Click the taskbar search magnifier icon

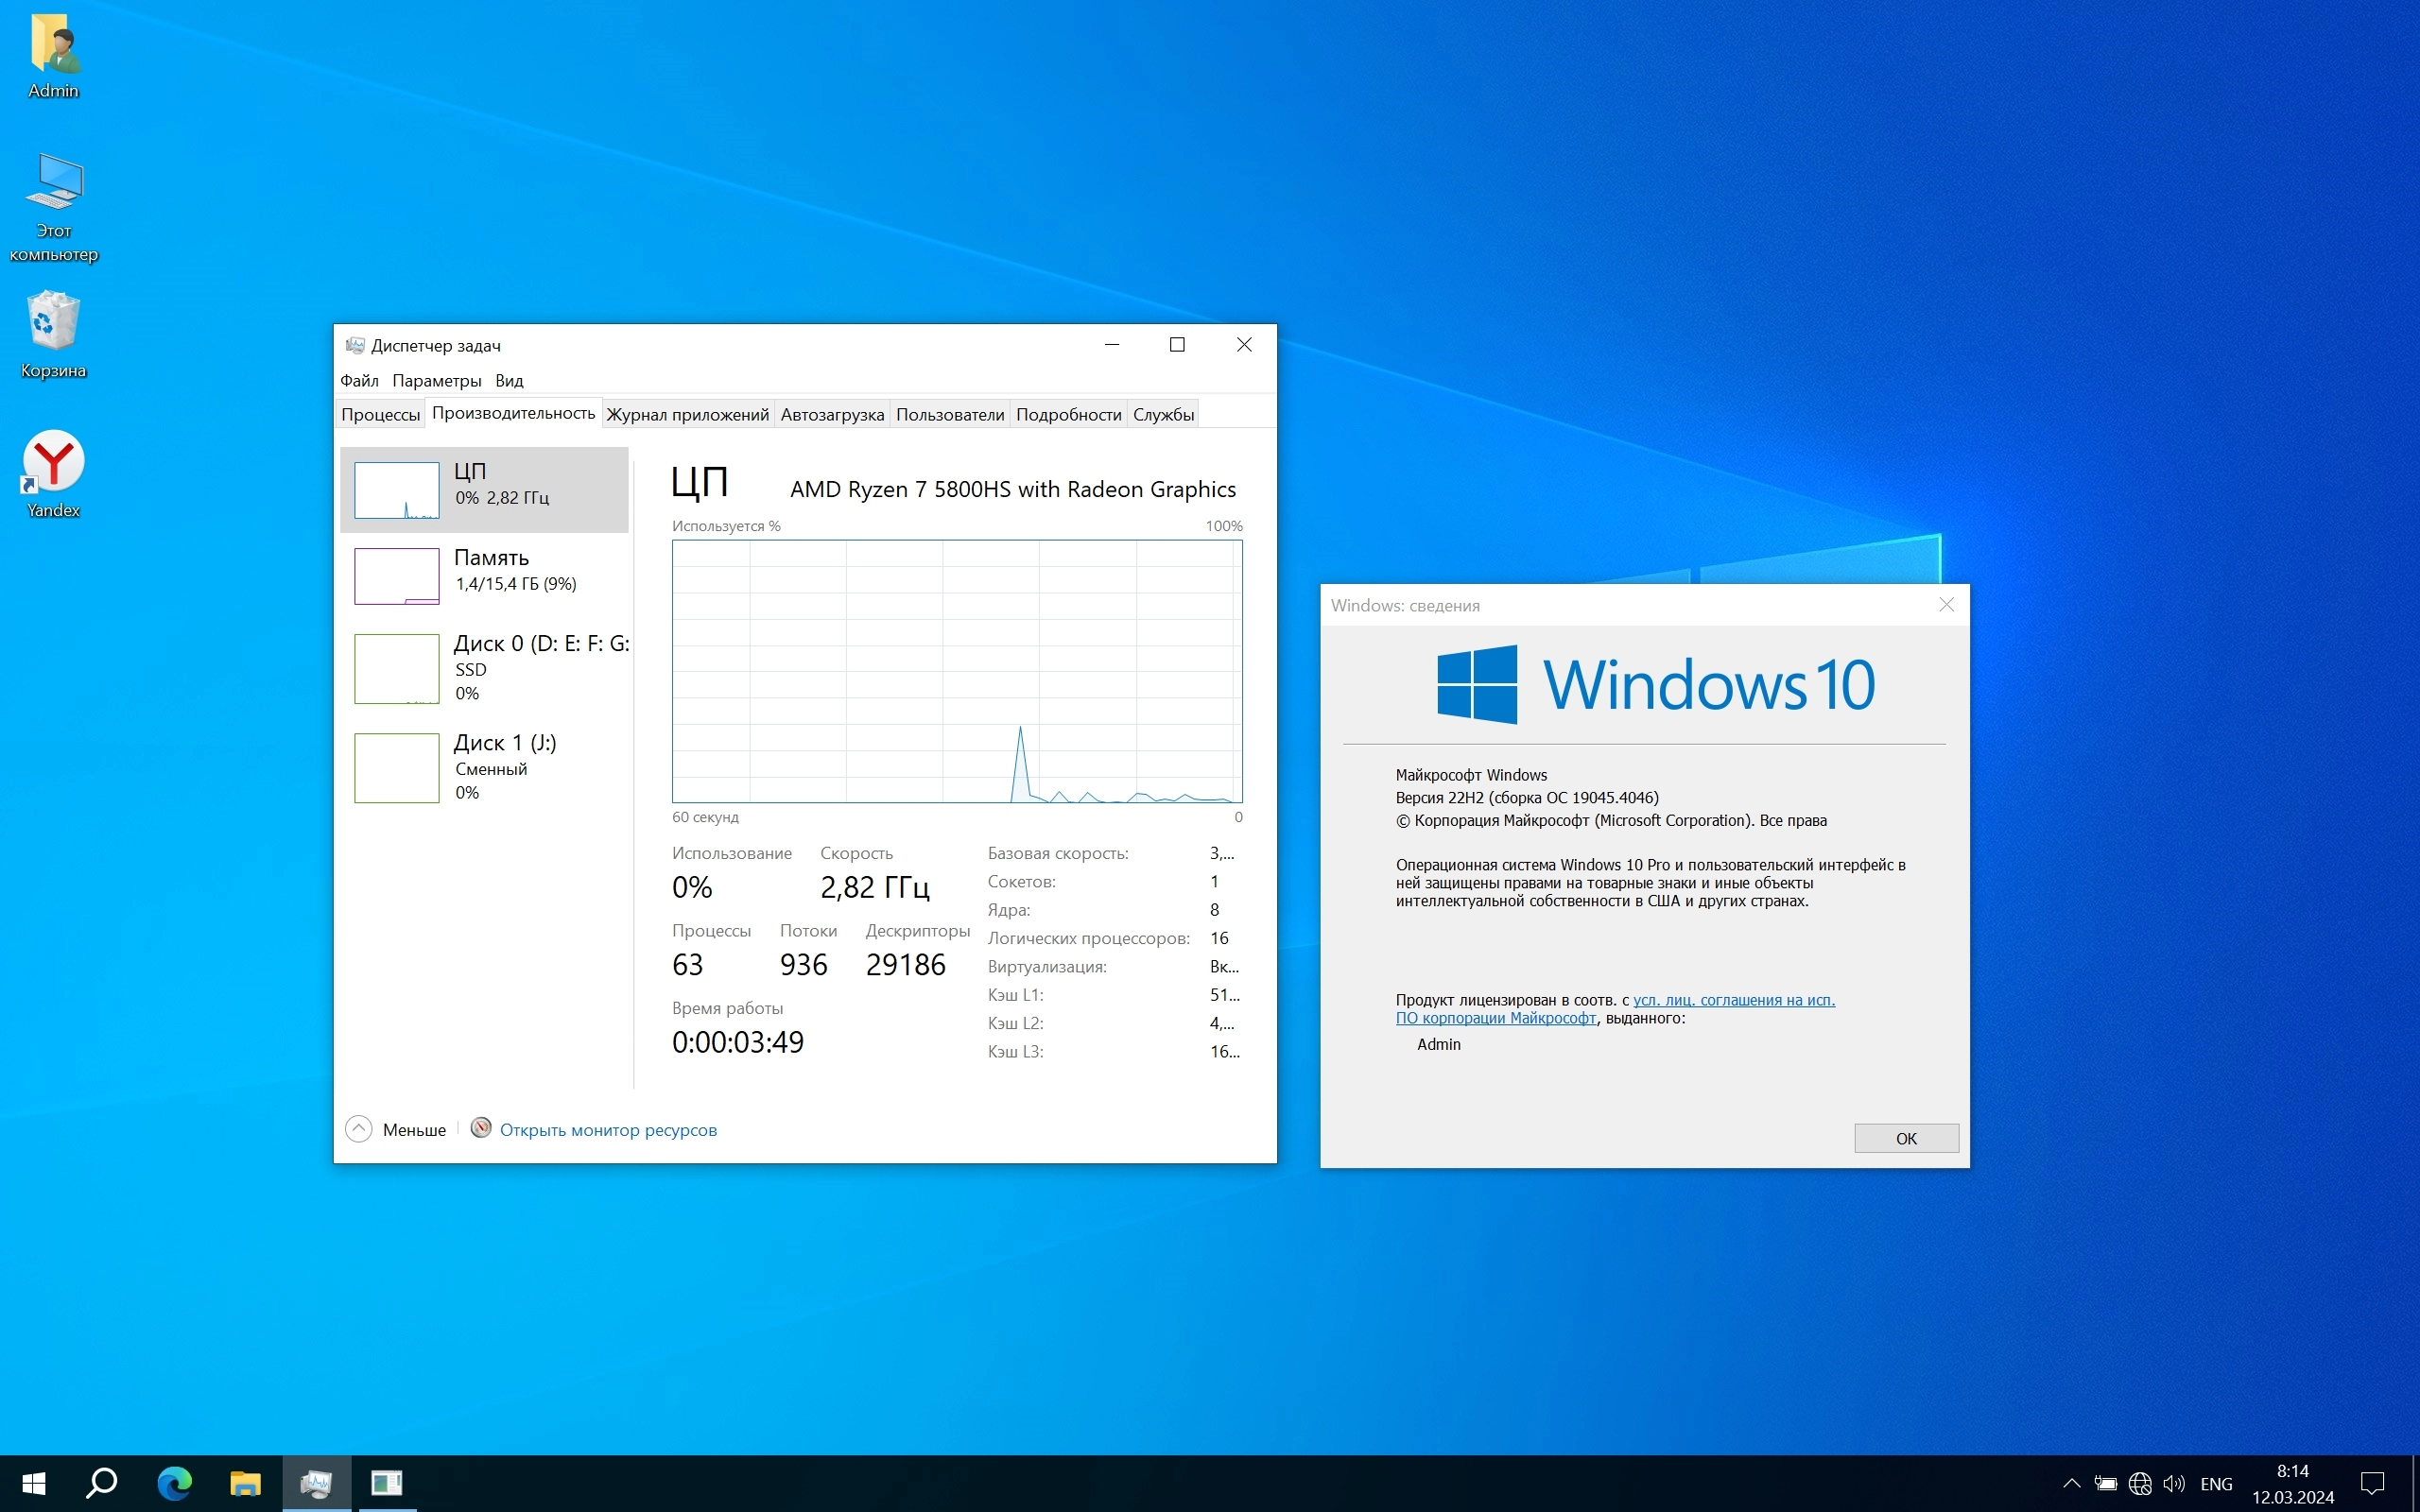click(x=101, y=1483)
